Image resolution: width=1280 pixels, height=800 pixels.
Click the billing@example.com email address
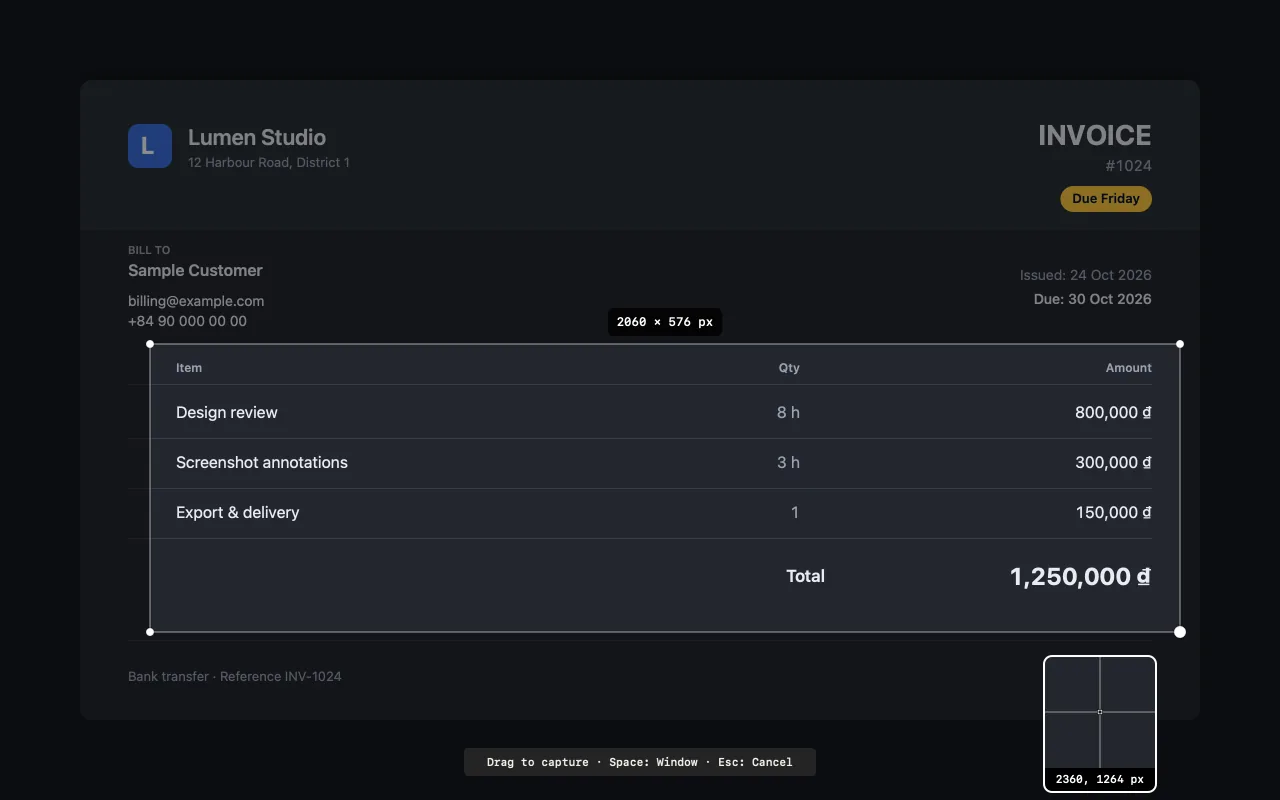(x=196, y=301)
